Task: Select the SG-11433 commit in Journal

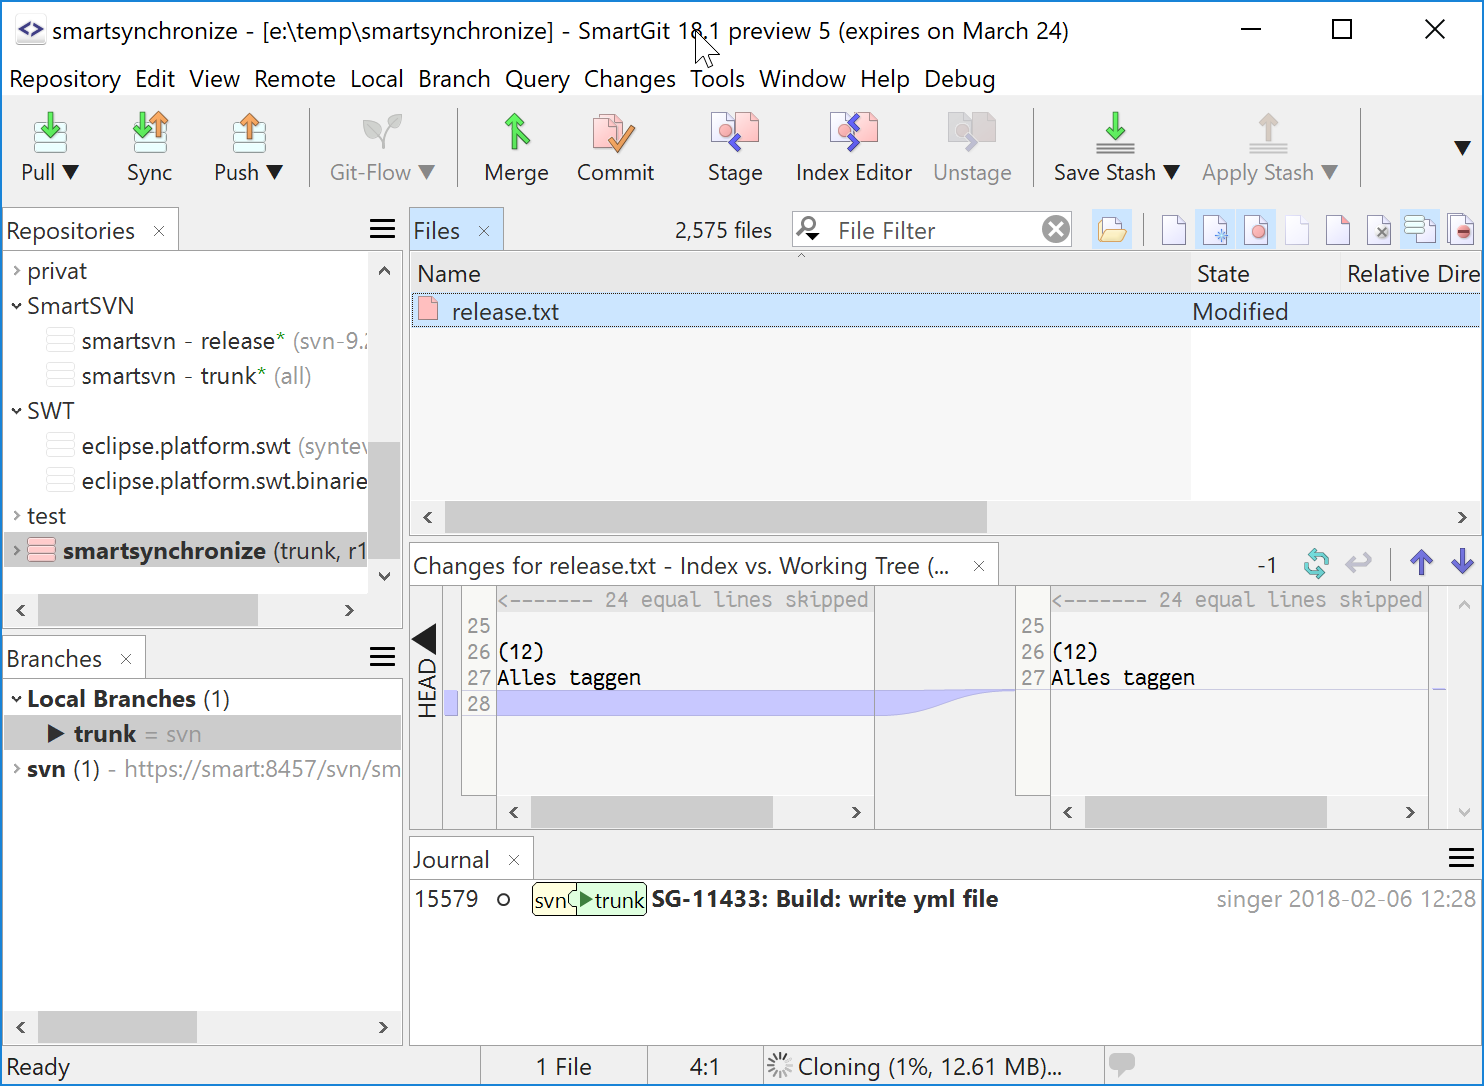Action: coord(945,899)
